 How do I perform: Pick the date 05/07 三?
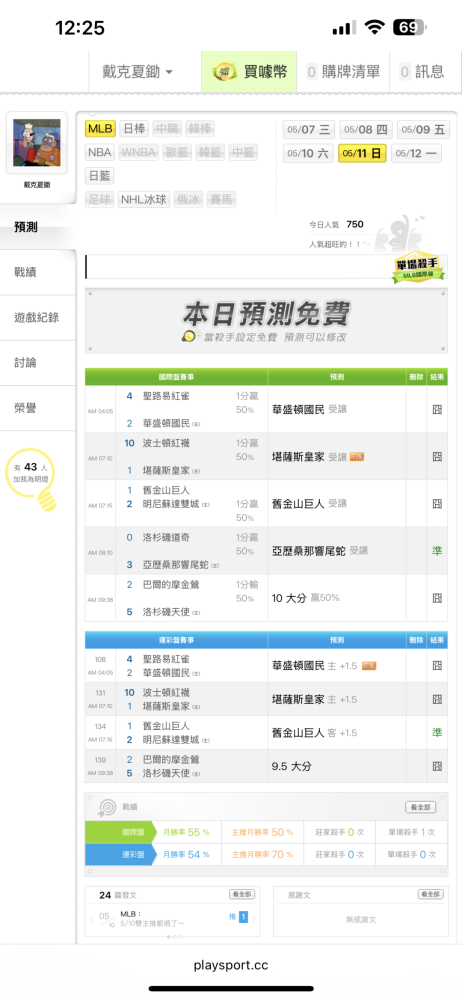pyautogui.click(x=308, y=130)
